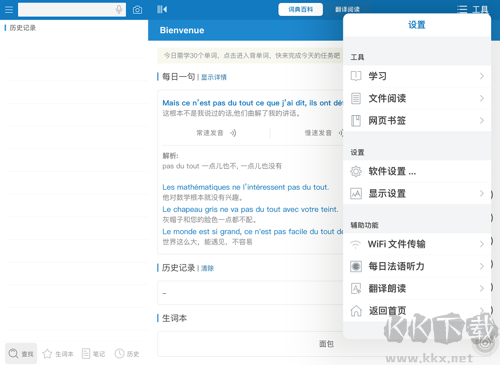Open the camera translation icon
This screenshot has width=500, height=365.
click(137, 10)
